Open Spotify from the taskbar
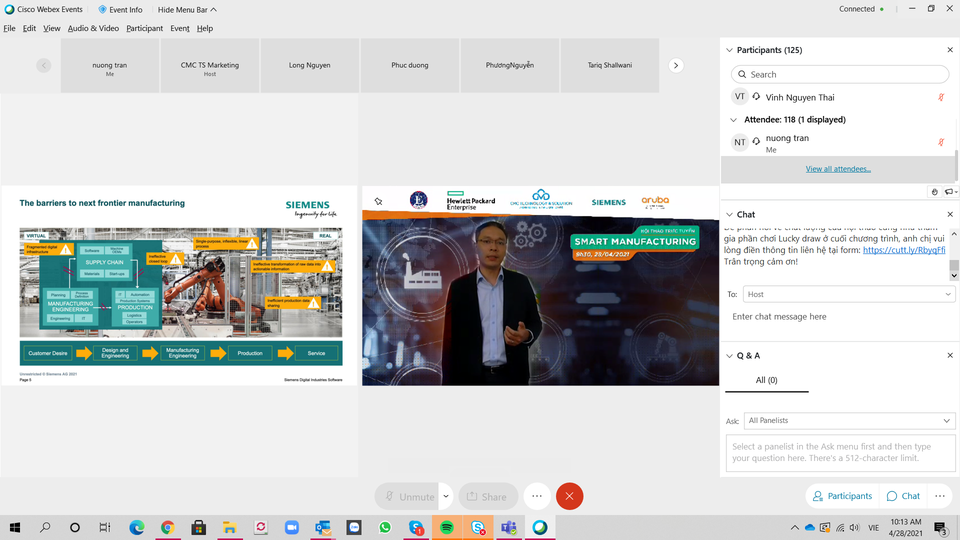Screen dimensions: 960x540 coord(447,527)
